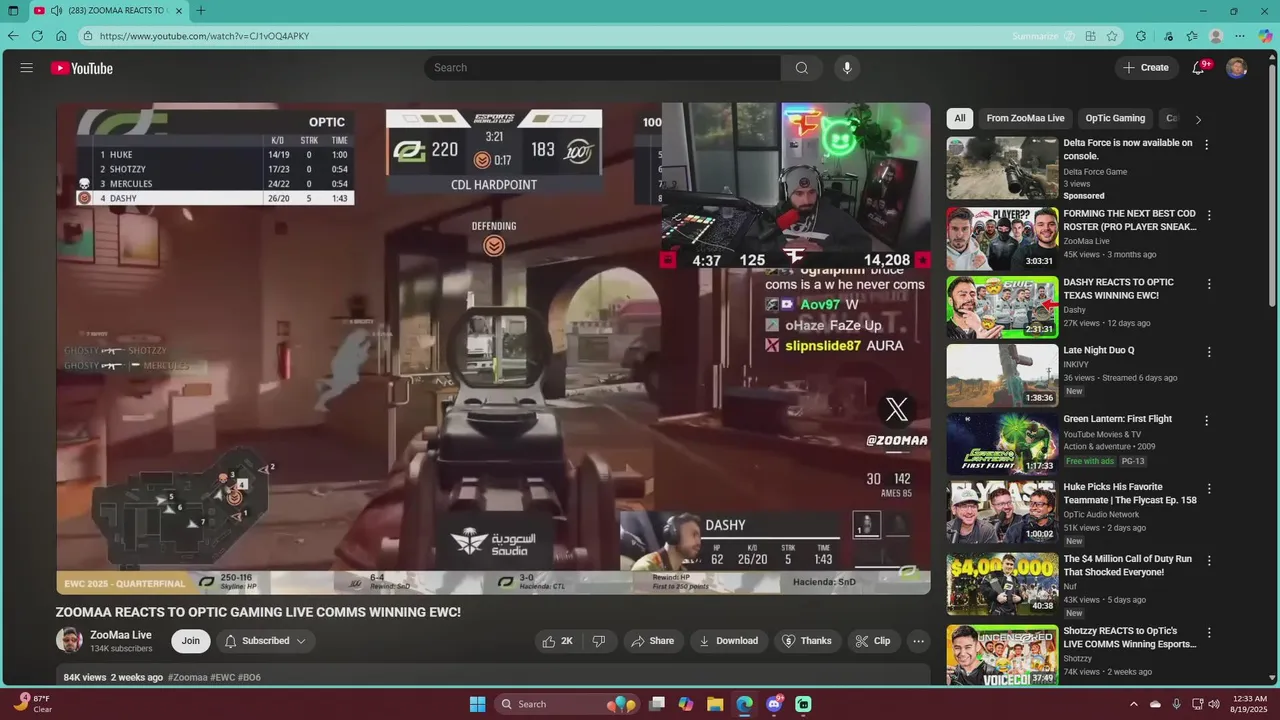
Task: Open Edge settings and more menu
Action: pos(1240,36)
